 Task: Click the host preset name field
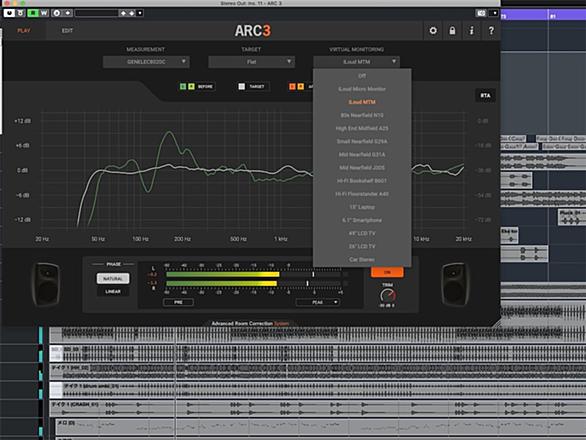(x=96, y=13)
